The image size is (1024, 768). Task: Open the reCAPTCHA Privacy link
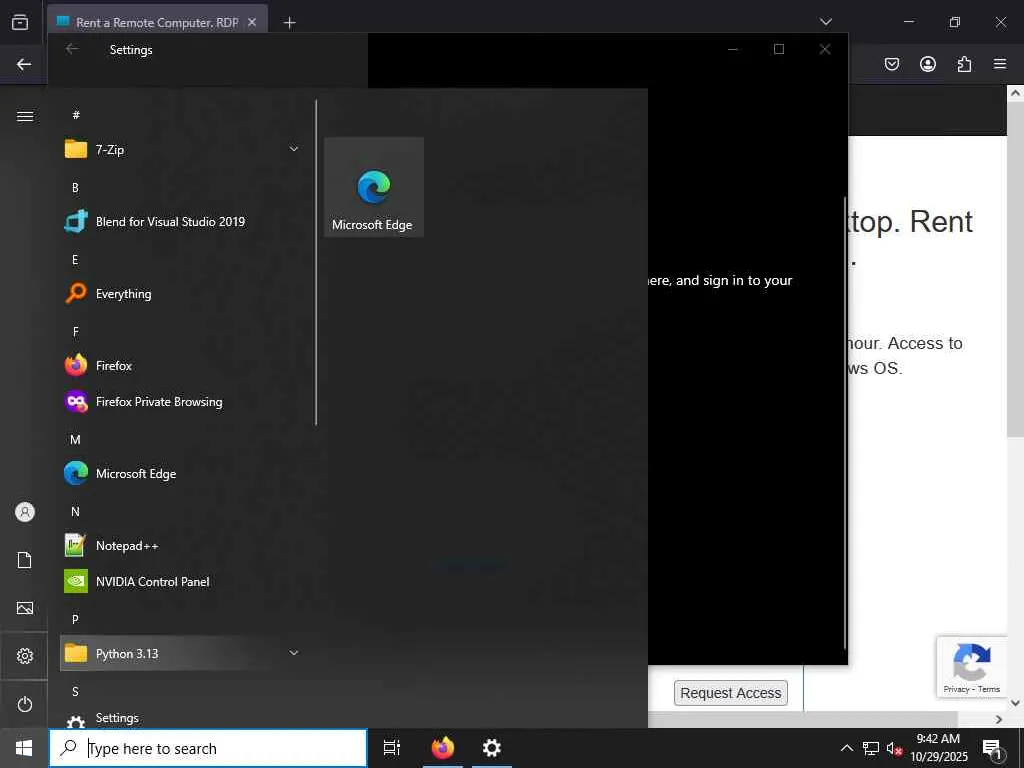click(956, 689)
